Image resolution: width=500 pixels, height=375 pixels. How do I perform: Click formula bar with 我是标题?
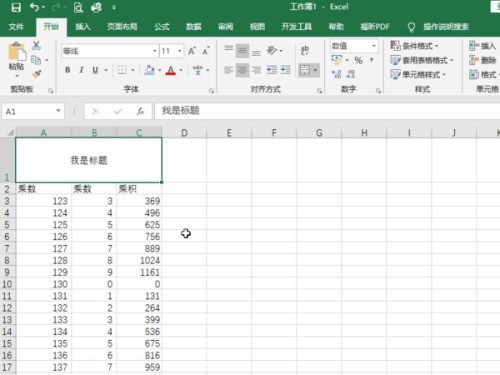[x=327, y=111]
